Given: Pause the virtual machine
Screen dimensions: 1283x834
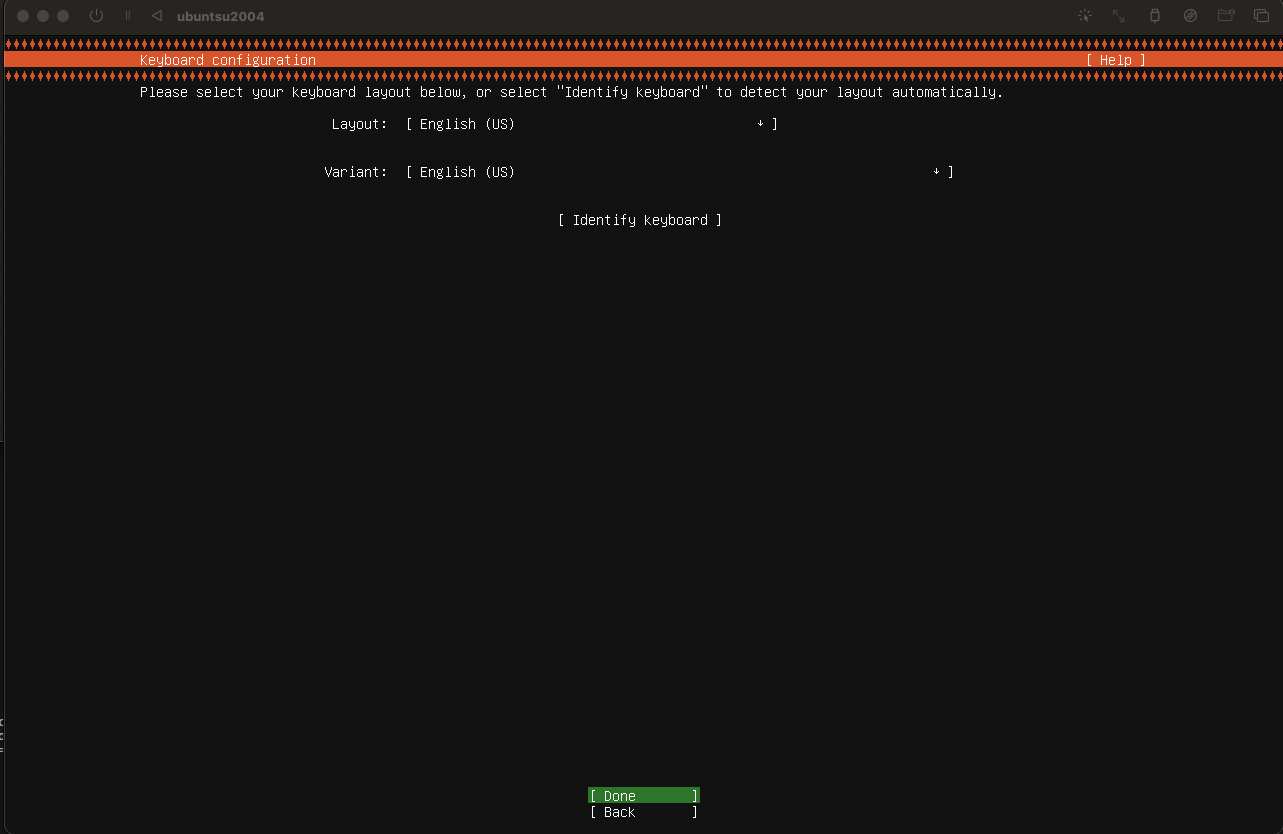Looking at the screenshot, I should [x=128, y=16].
